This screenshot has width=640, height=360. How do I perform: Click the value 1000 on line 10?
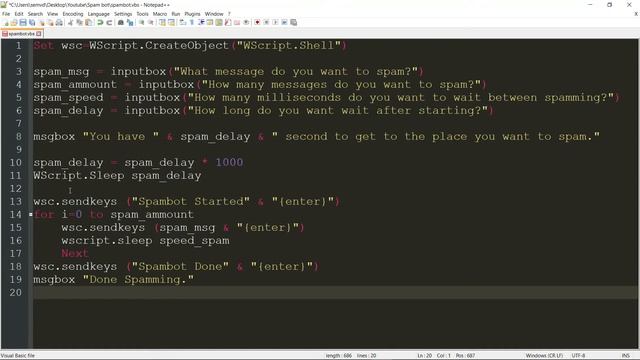tap(229, 162)
